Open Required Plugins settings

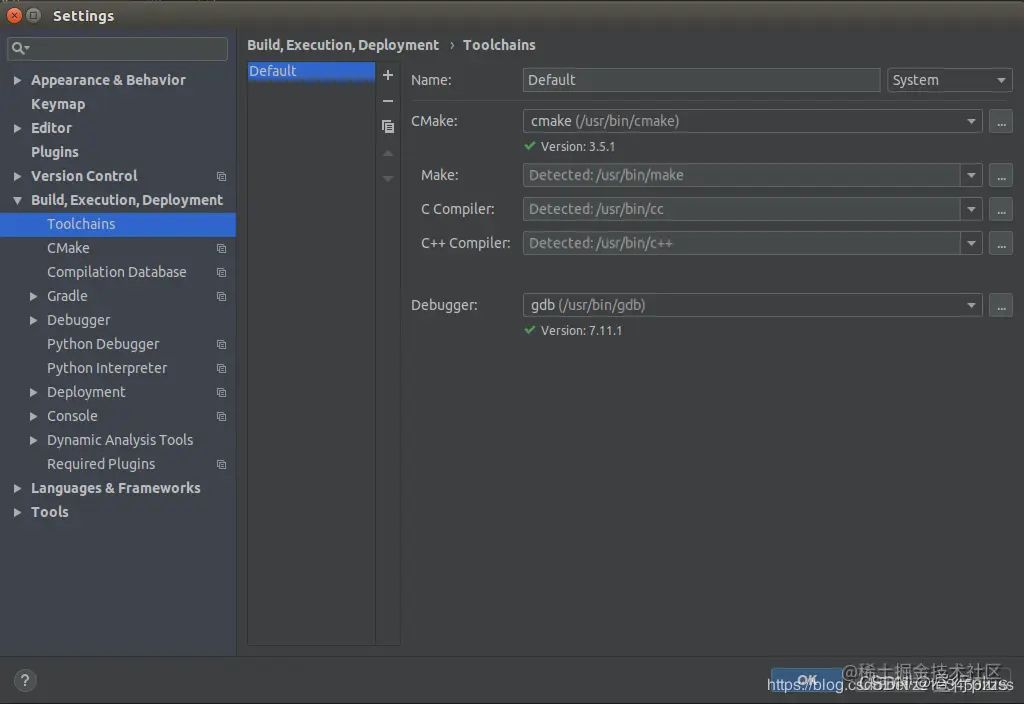click(x=101, y=464)
